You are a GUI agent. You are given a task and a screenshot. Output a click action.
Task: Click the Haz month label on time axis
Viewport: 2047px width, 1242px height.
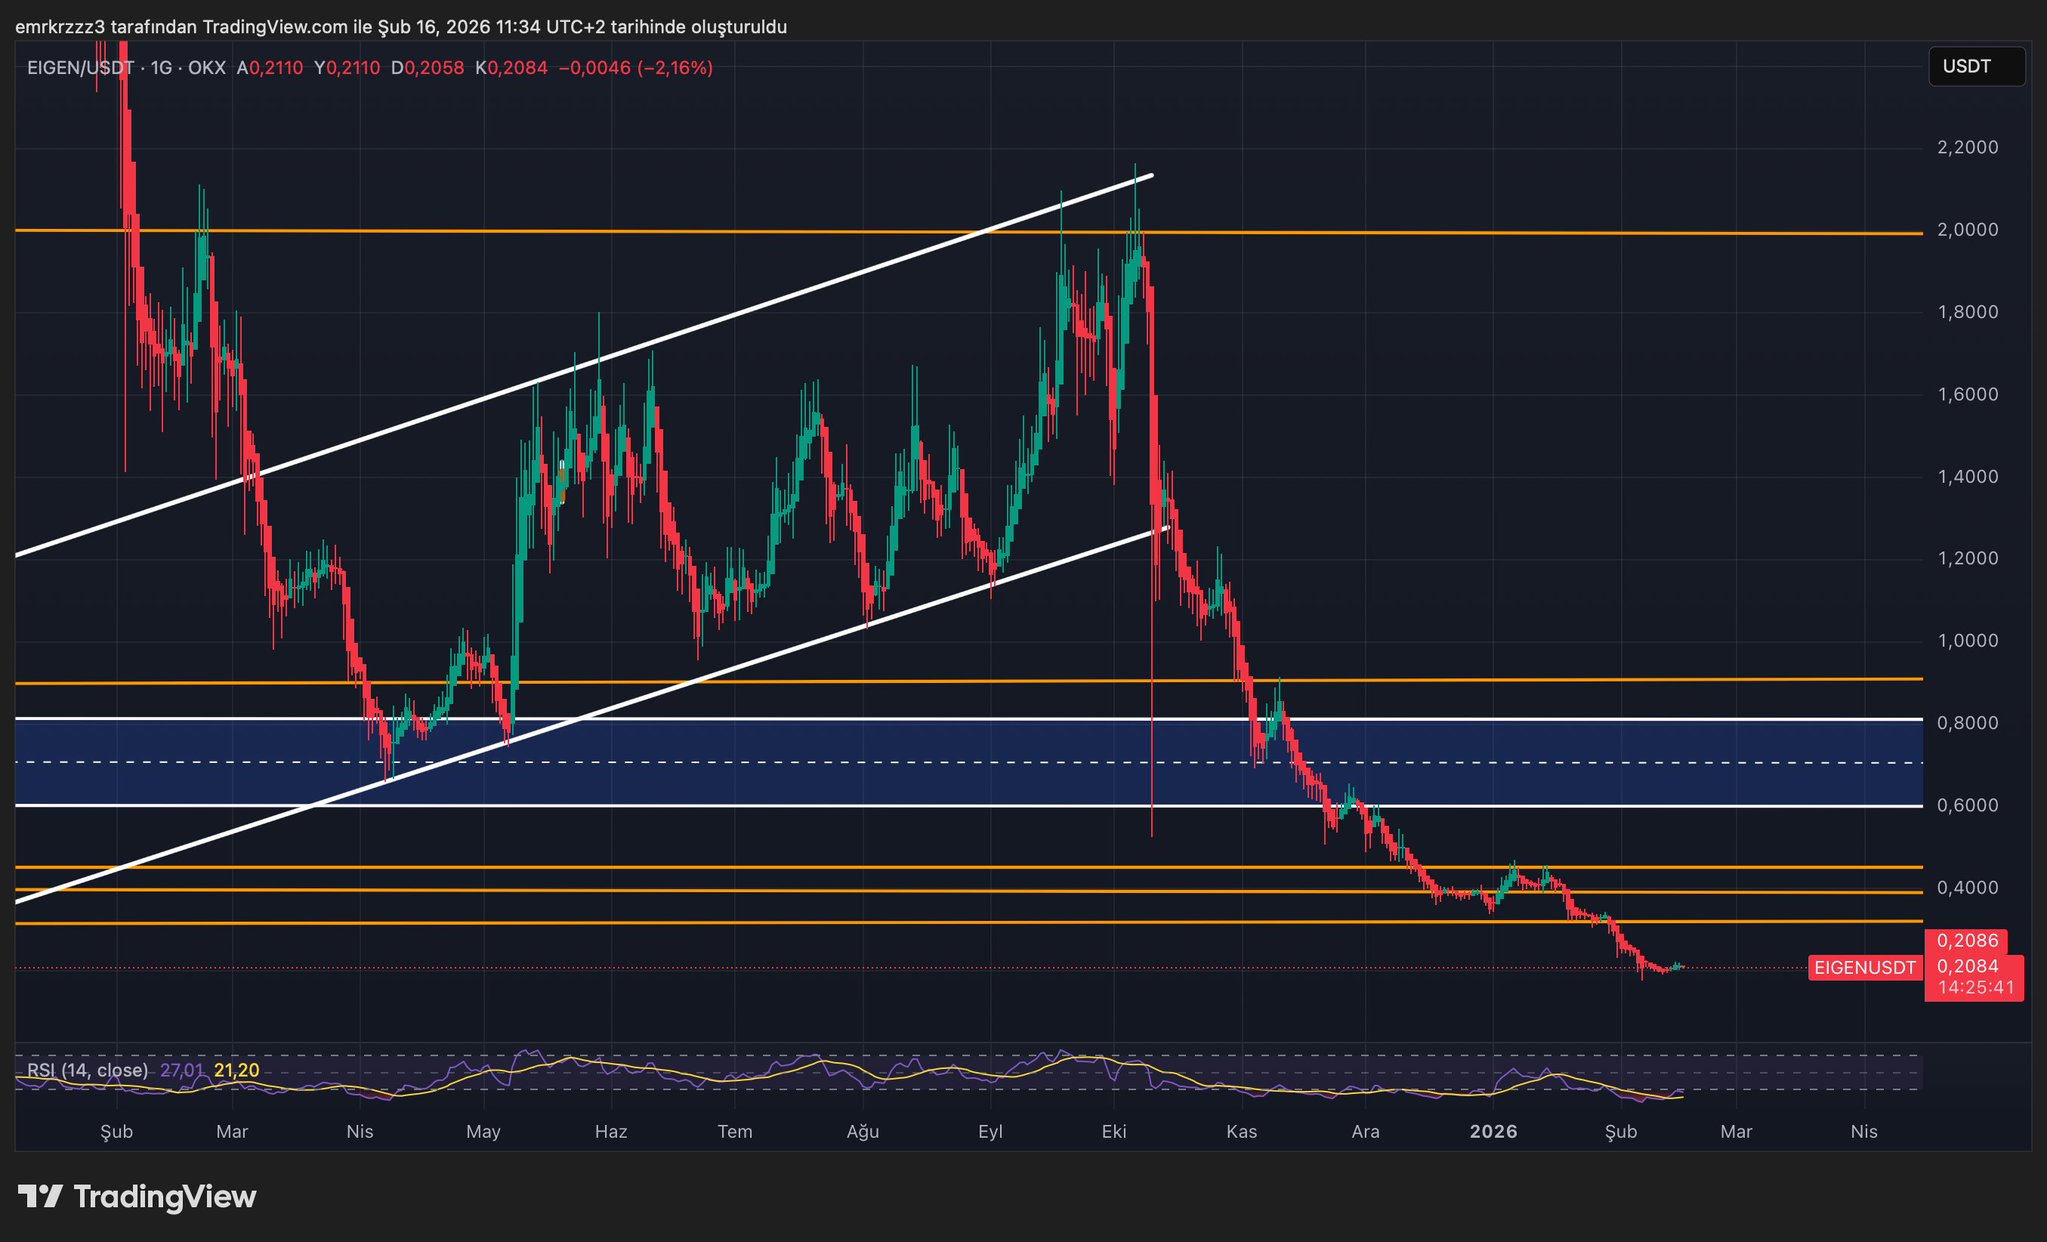(x=610, y=1131)
